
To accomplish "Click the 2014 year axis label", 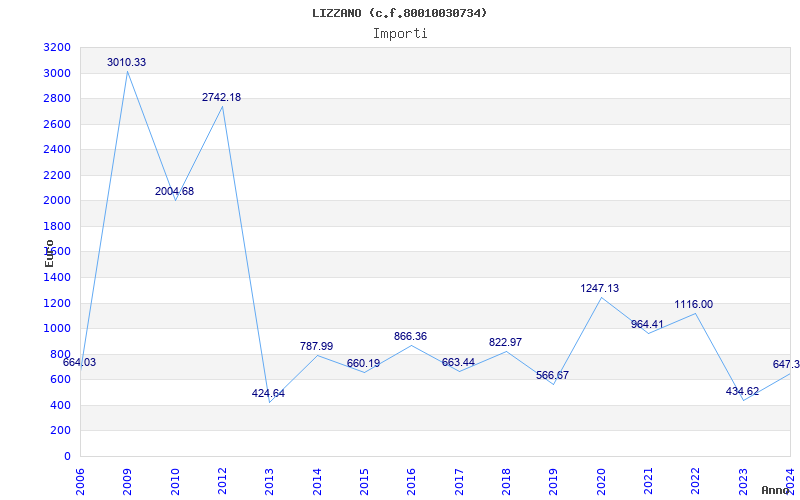I will [317, 482].
